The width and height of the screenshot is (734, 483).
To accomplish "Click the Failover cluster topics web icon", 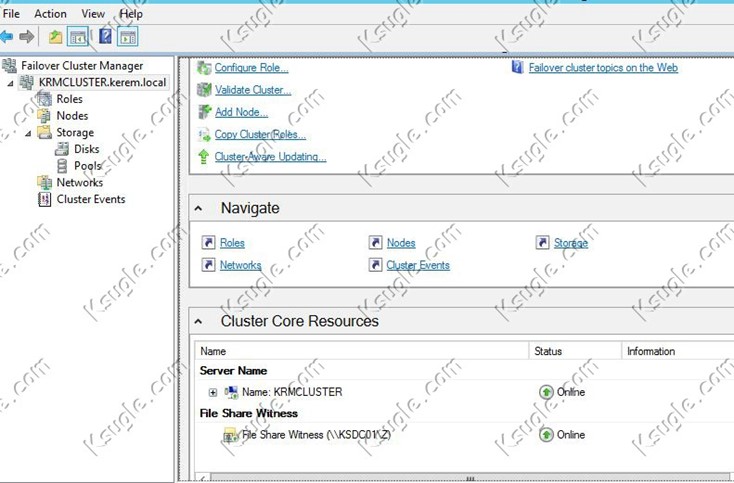I will click(517, 67).
